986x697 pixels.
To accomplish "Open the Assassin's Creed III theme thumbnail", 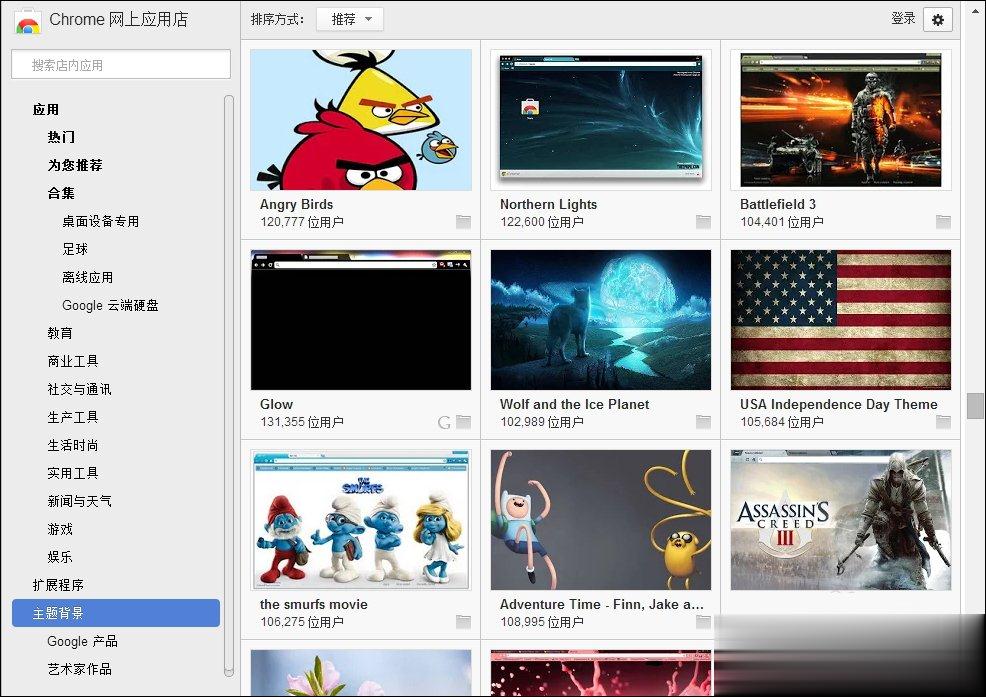I will (841, 520).
